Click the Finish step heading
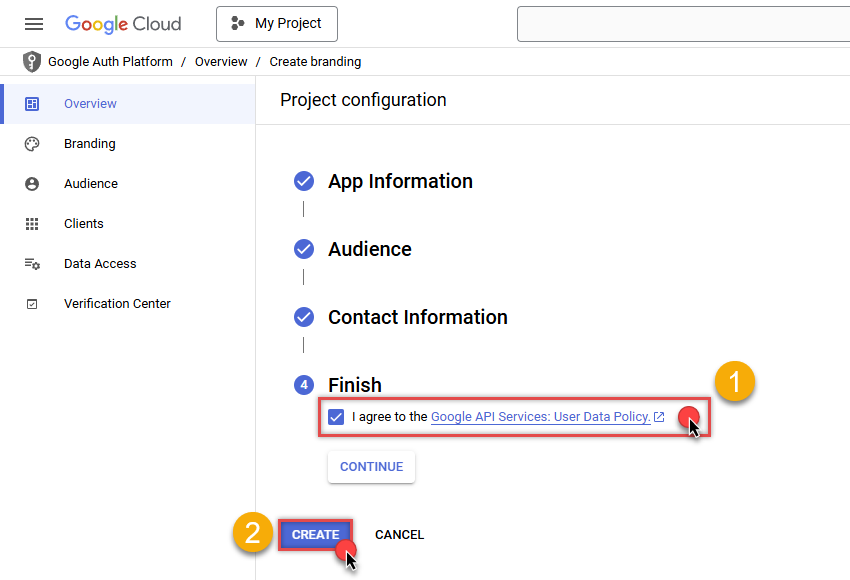Viewport: 850px width, 580px height. pos(355,385)
